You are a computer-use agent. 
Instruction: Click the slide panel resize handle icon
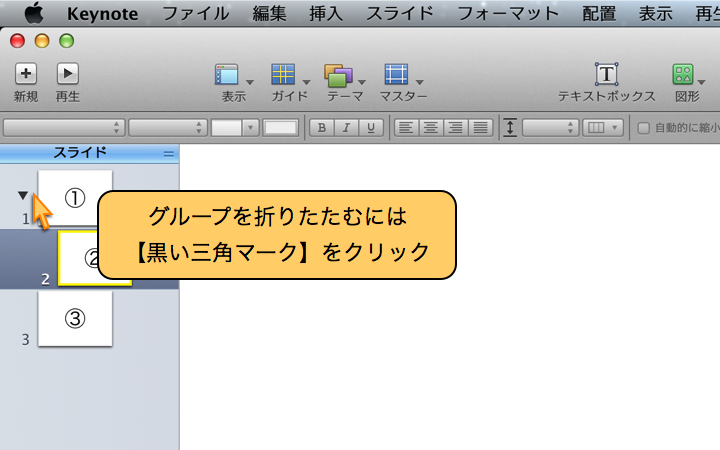169,154
